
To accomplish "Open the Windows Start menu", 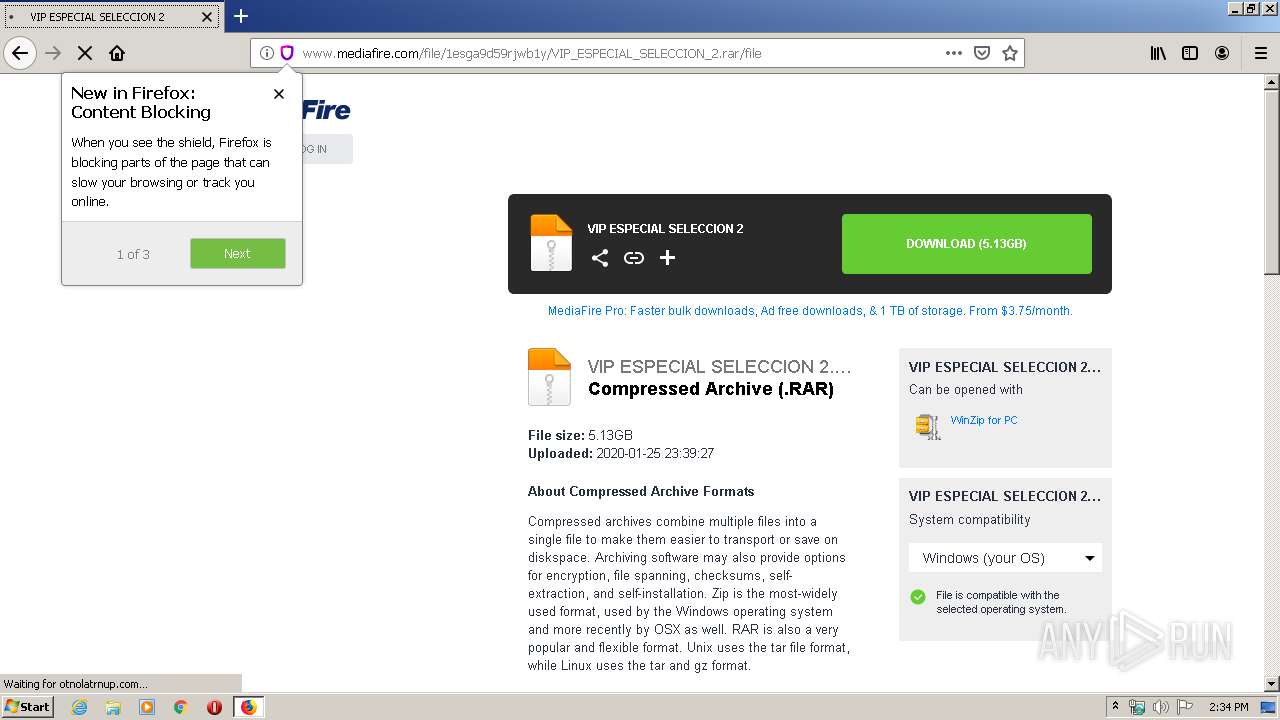I will pyautogui.click(x=28, y=706).
